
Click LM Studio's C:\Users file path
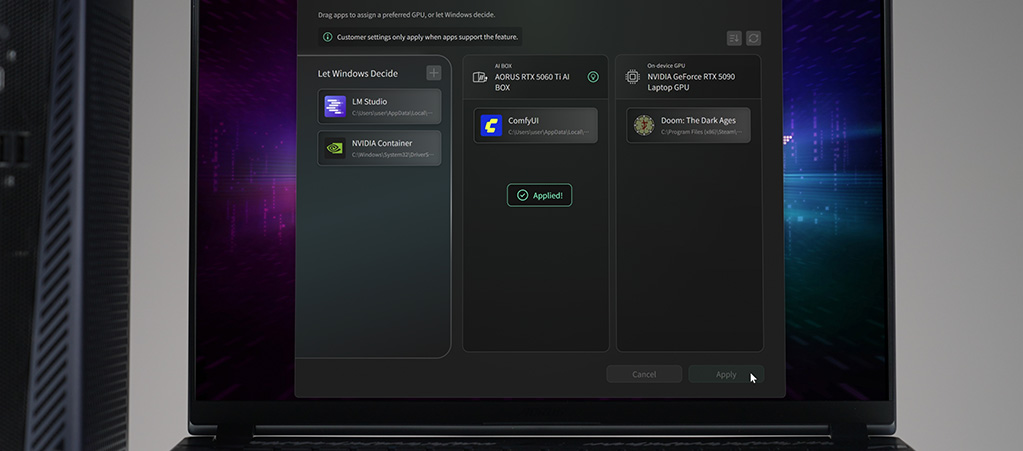(393, 113)
